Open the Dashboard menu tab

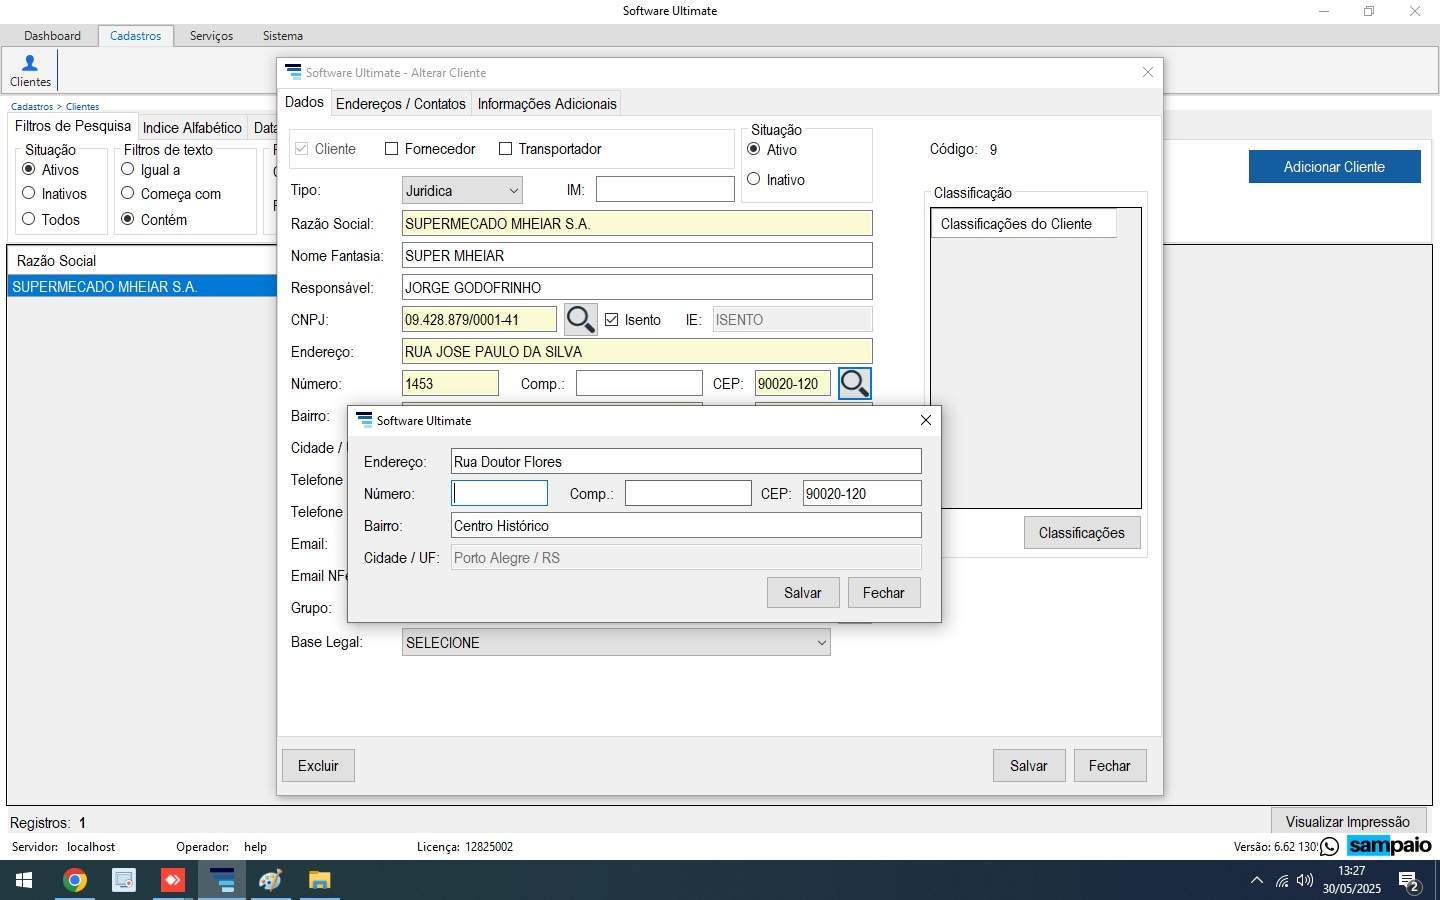point(52,35)
